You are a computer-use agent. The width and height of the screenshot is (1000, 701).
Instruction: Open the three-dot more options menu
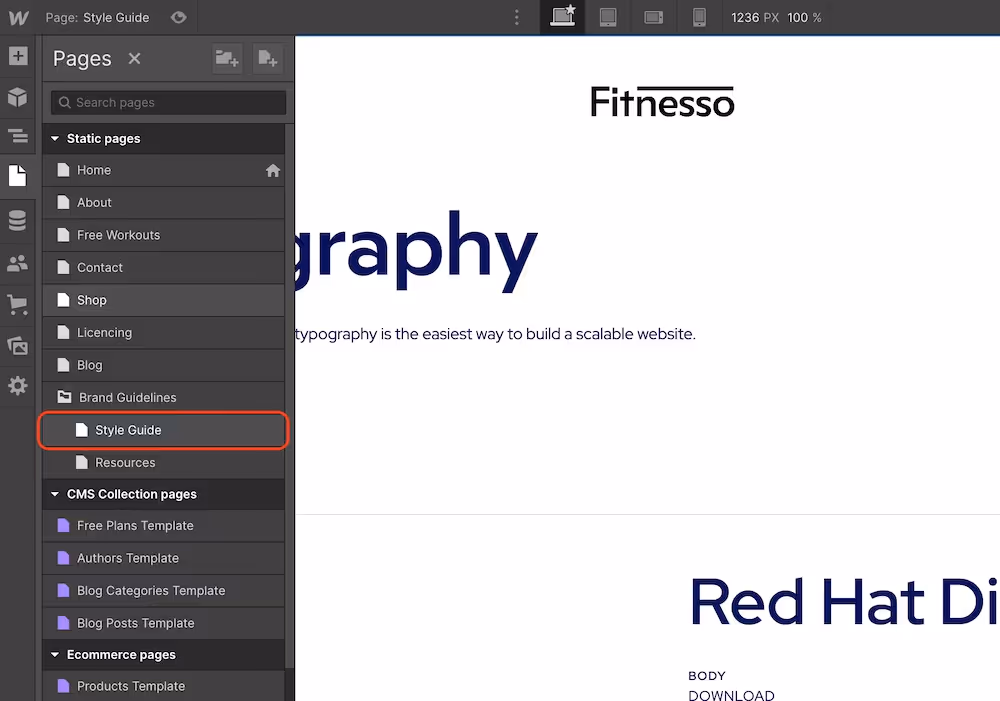517,17
